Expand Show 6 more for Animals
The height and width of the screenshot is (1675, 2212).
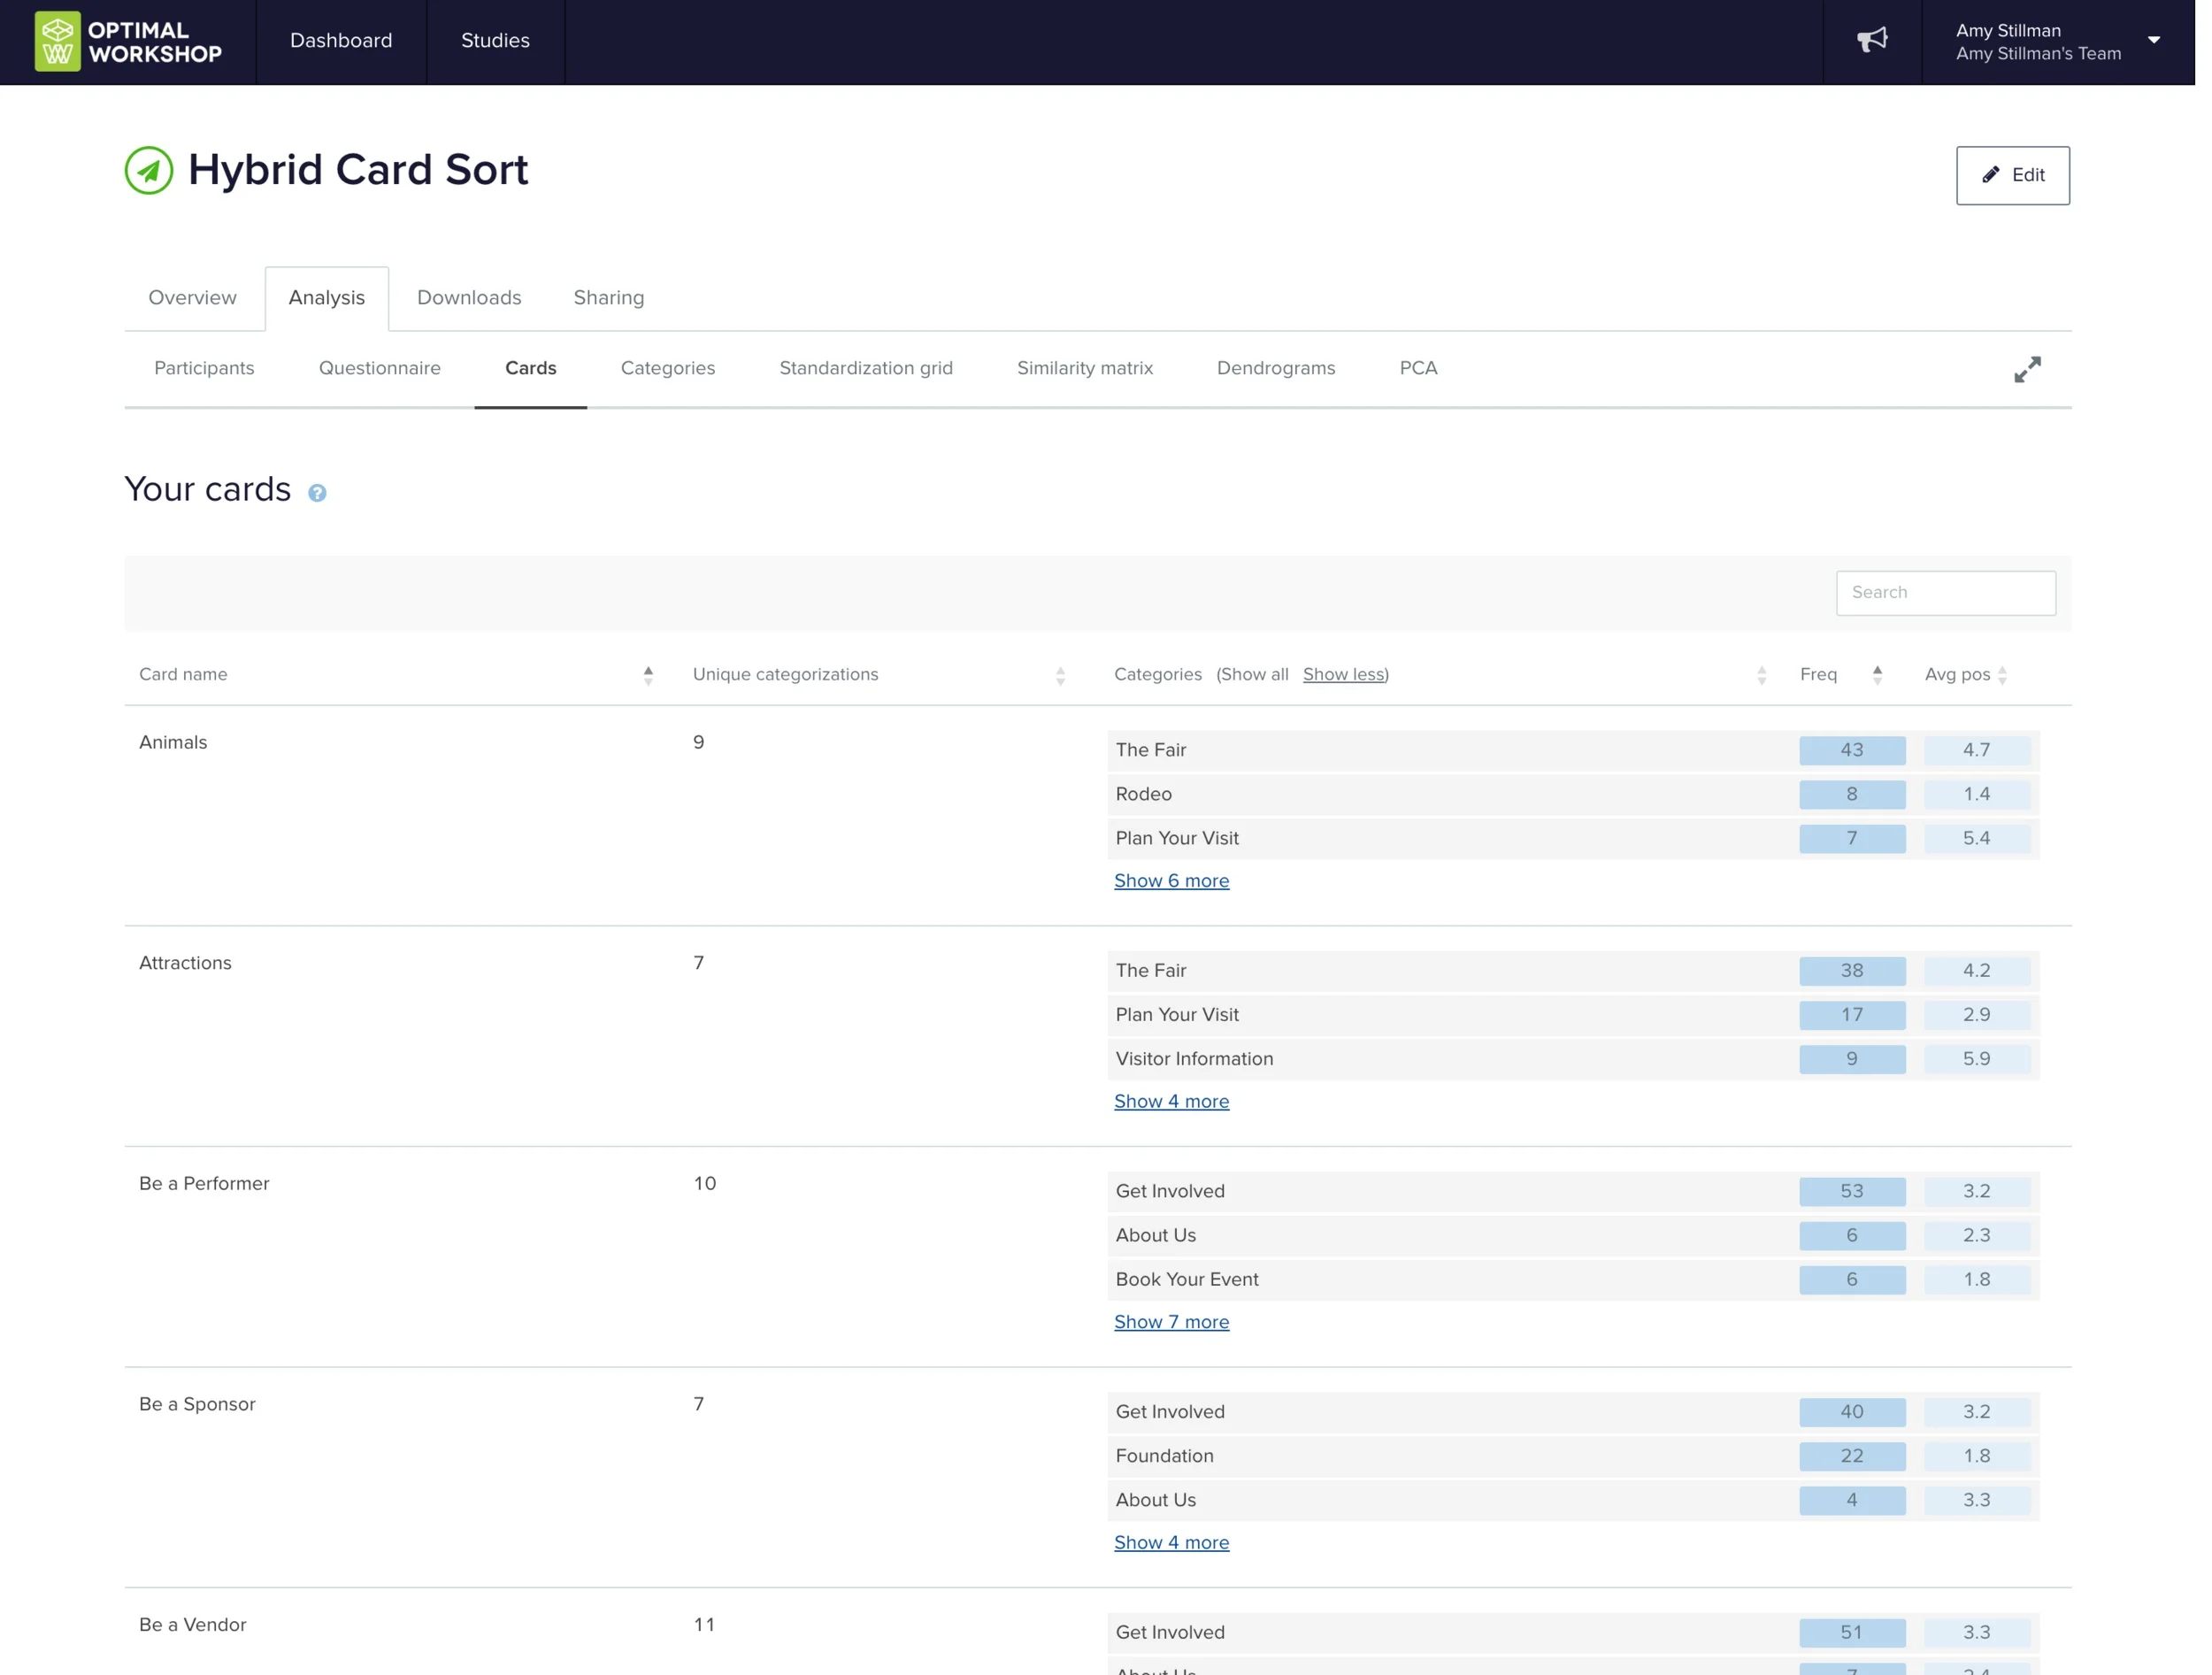tap(1171, 881)
